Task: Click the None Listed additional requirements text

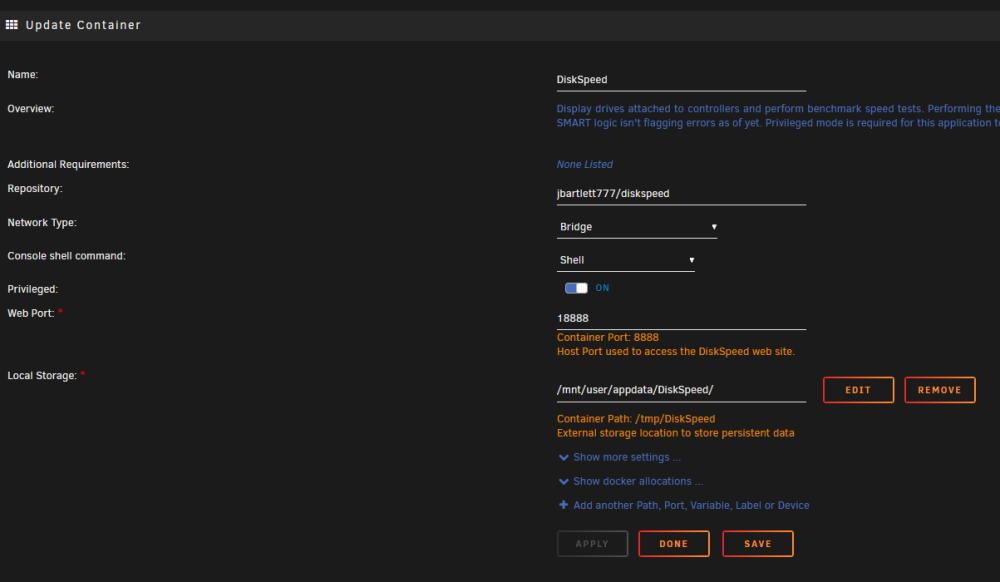Action: (584, 164)
